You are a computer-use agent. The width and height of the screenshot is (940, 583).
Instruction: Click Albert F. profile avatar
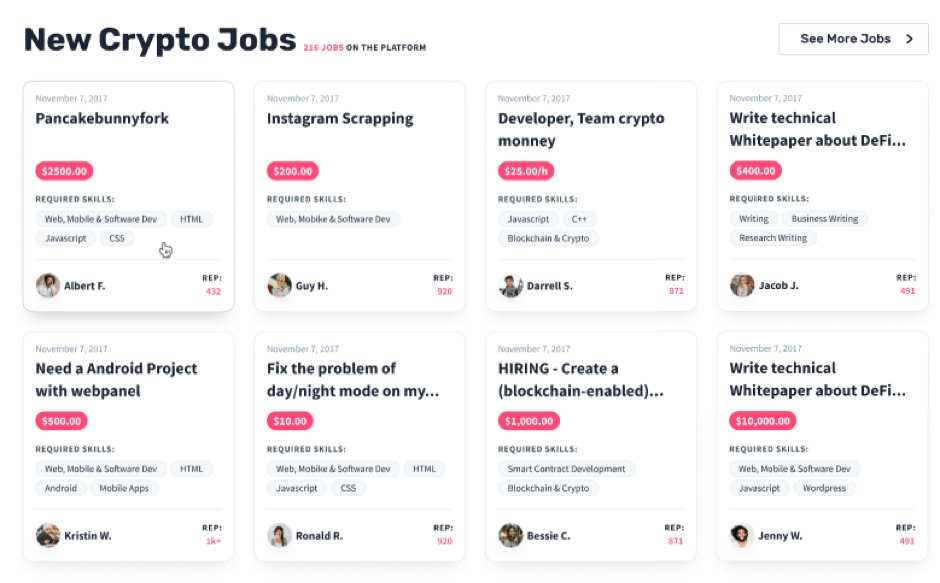pyautogui.click(x=48, y=286)
